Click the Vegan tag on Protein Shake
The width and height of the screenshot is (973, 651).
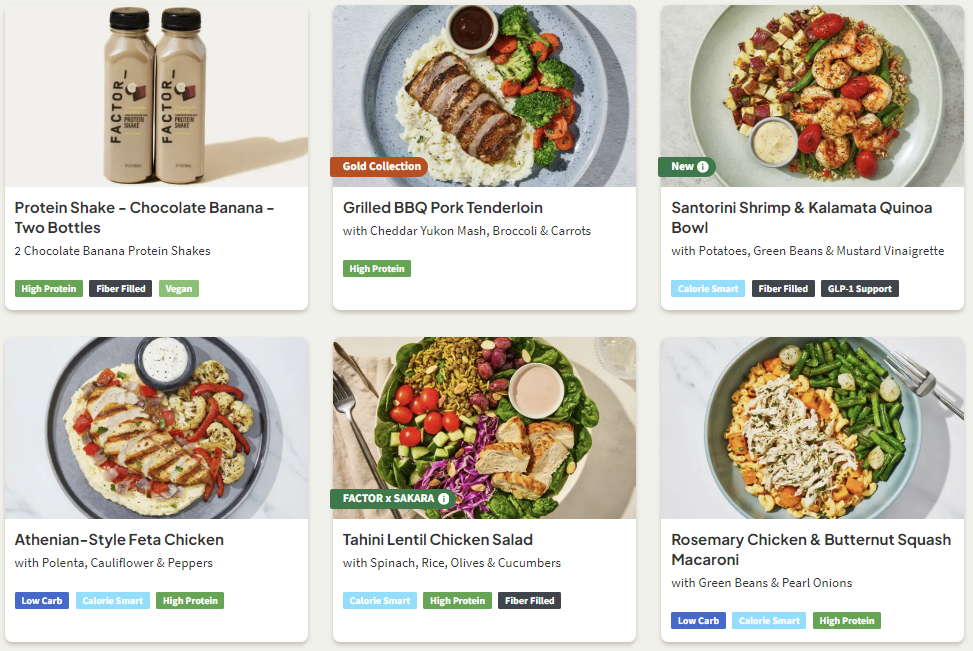point(179,289)
